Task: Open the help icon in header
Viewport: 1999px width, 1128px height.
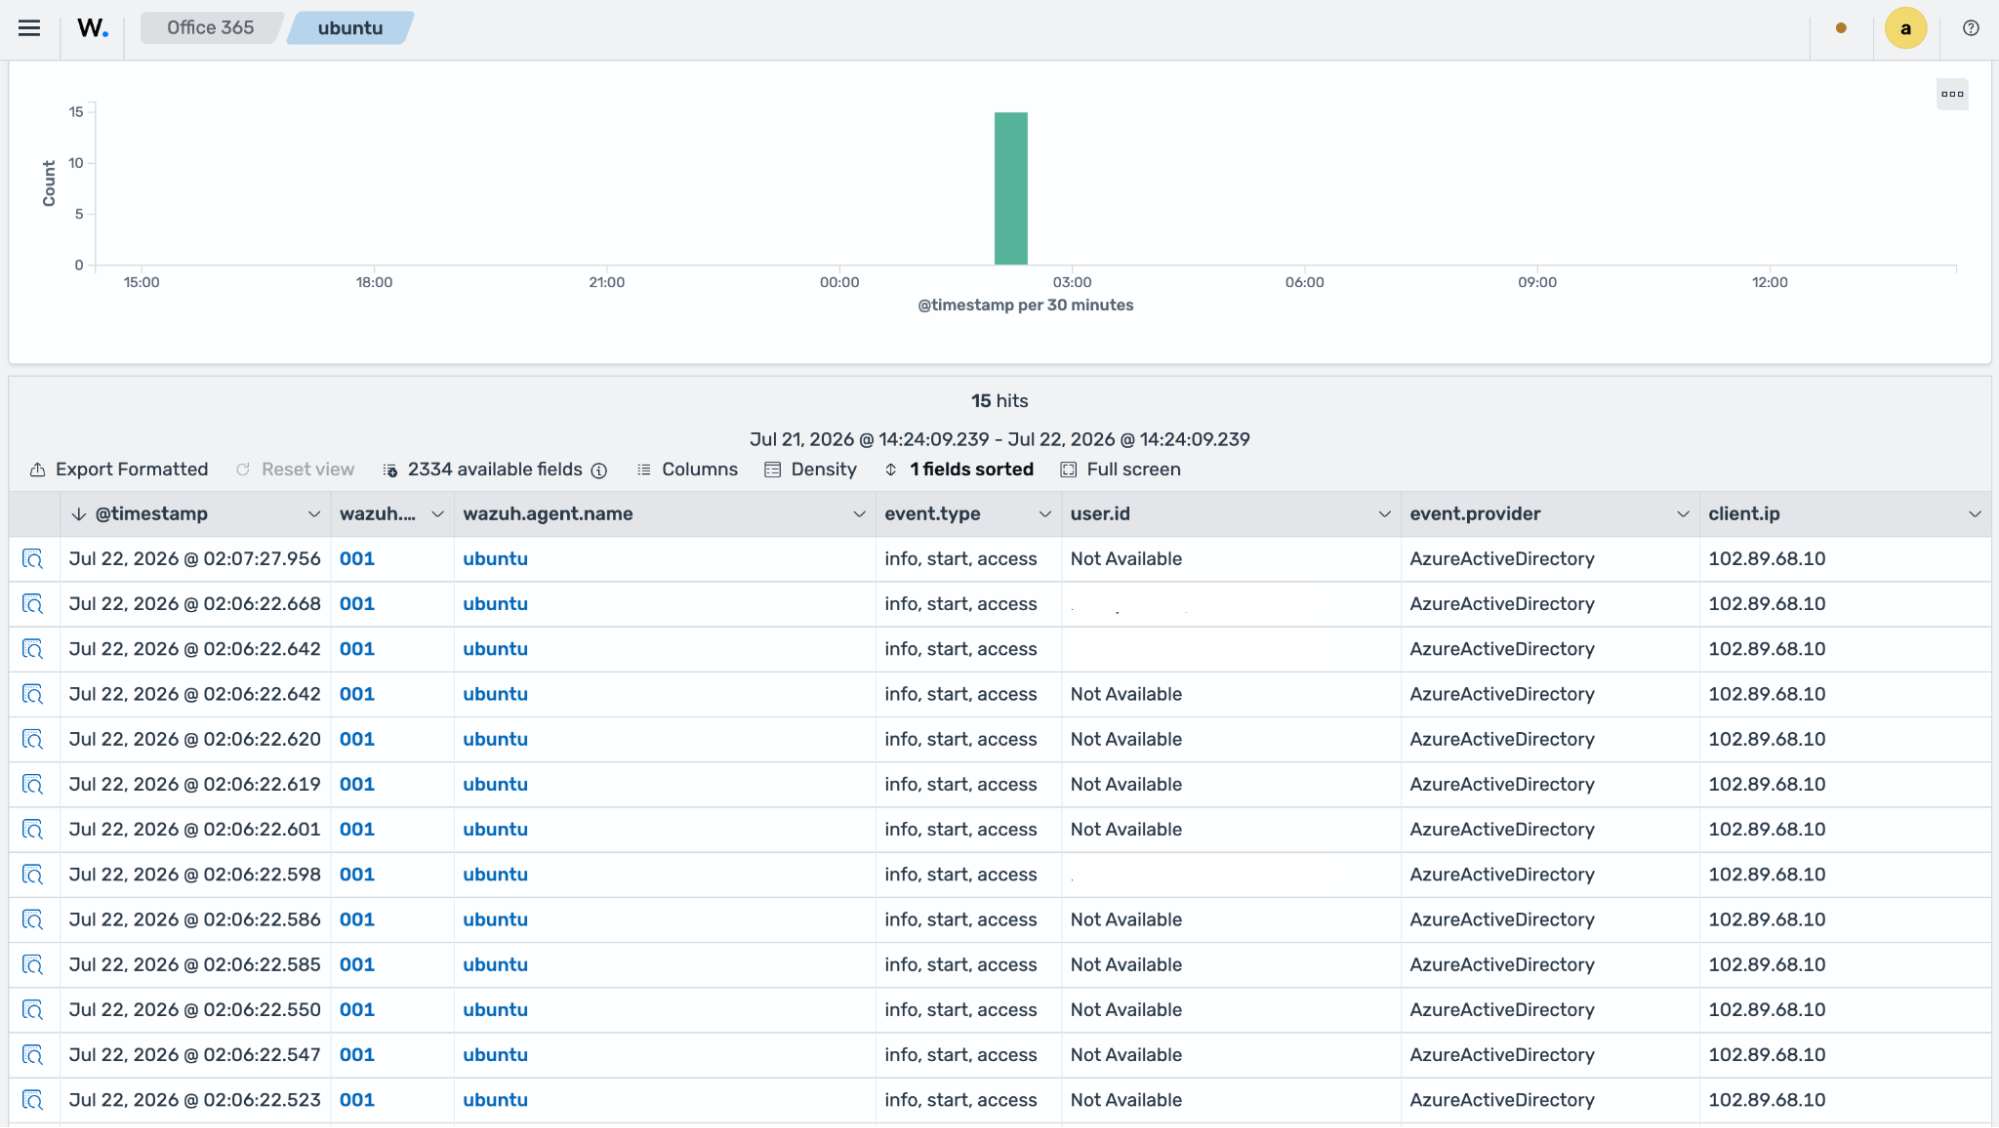Action: click(1970, 28)
